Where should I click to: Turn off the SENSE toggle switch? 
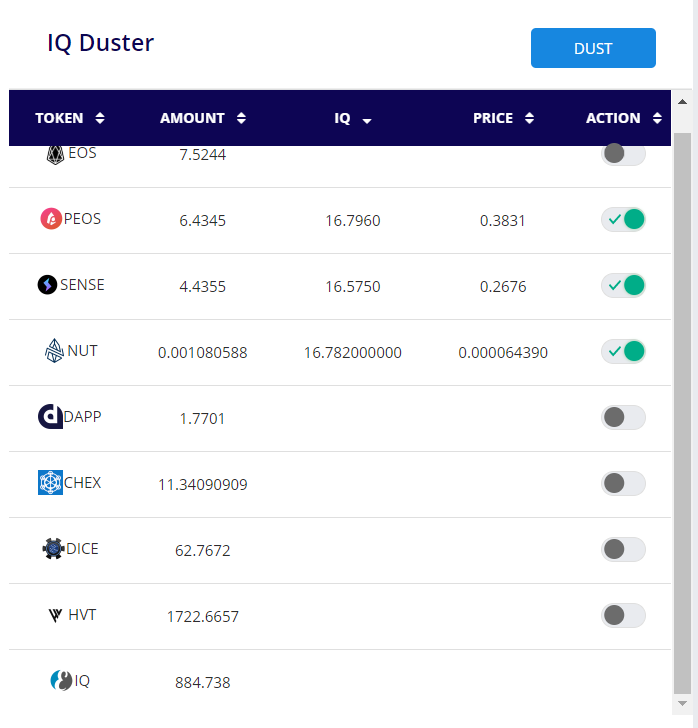pos(623,285)
